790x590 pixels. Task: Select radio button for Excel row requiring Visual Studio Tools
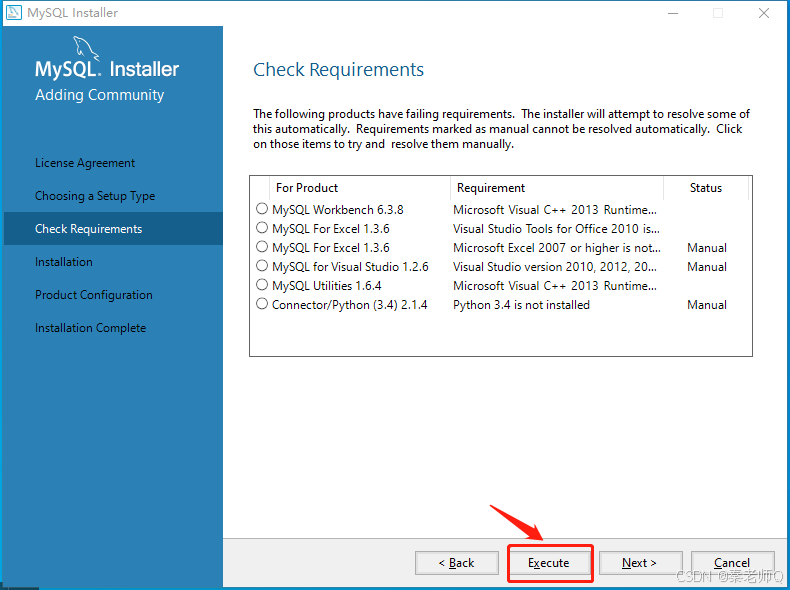coord(261,228)
